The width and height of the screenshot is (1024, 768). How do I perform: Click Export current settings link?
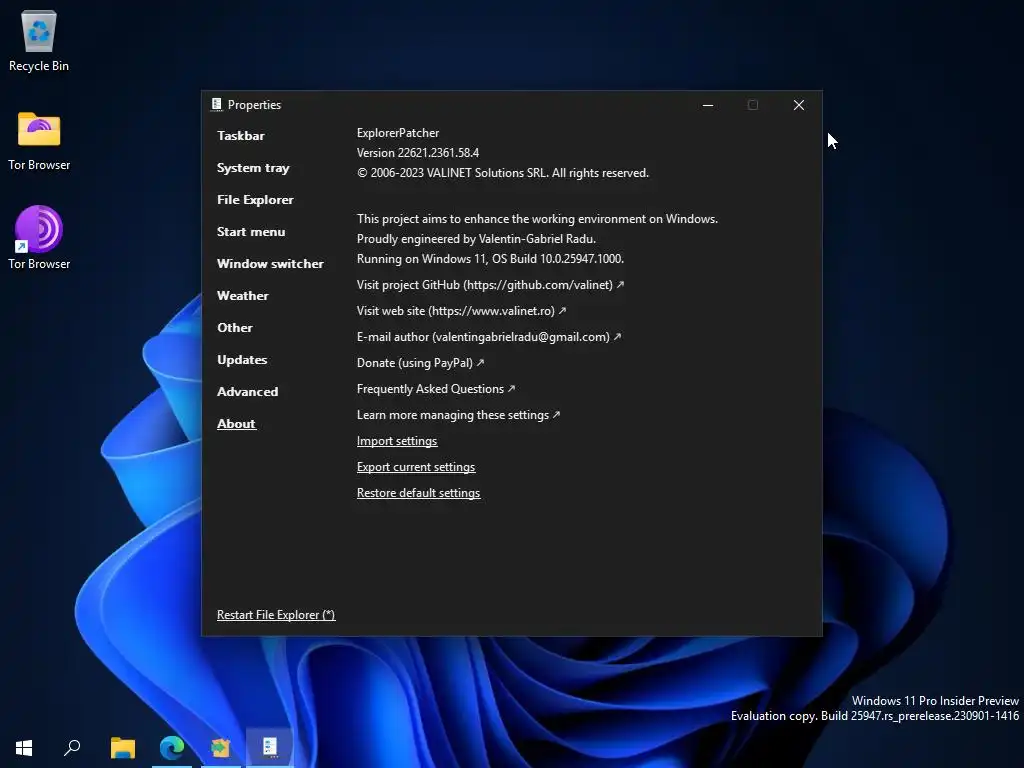point(415,467)
